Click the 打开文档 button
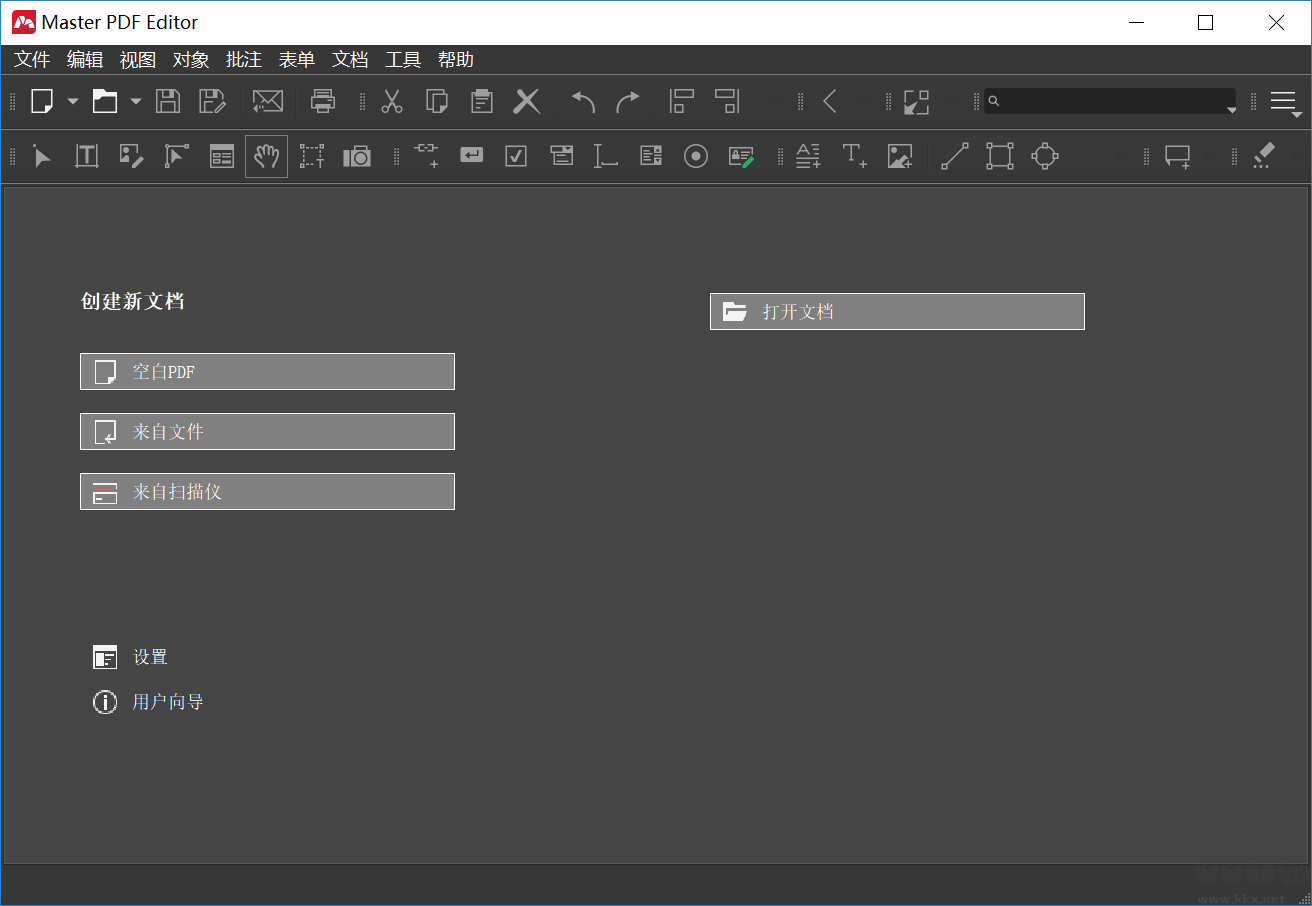 897,312
